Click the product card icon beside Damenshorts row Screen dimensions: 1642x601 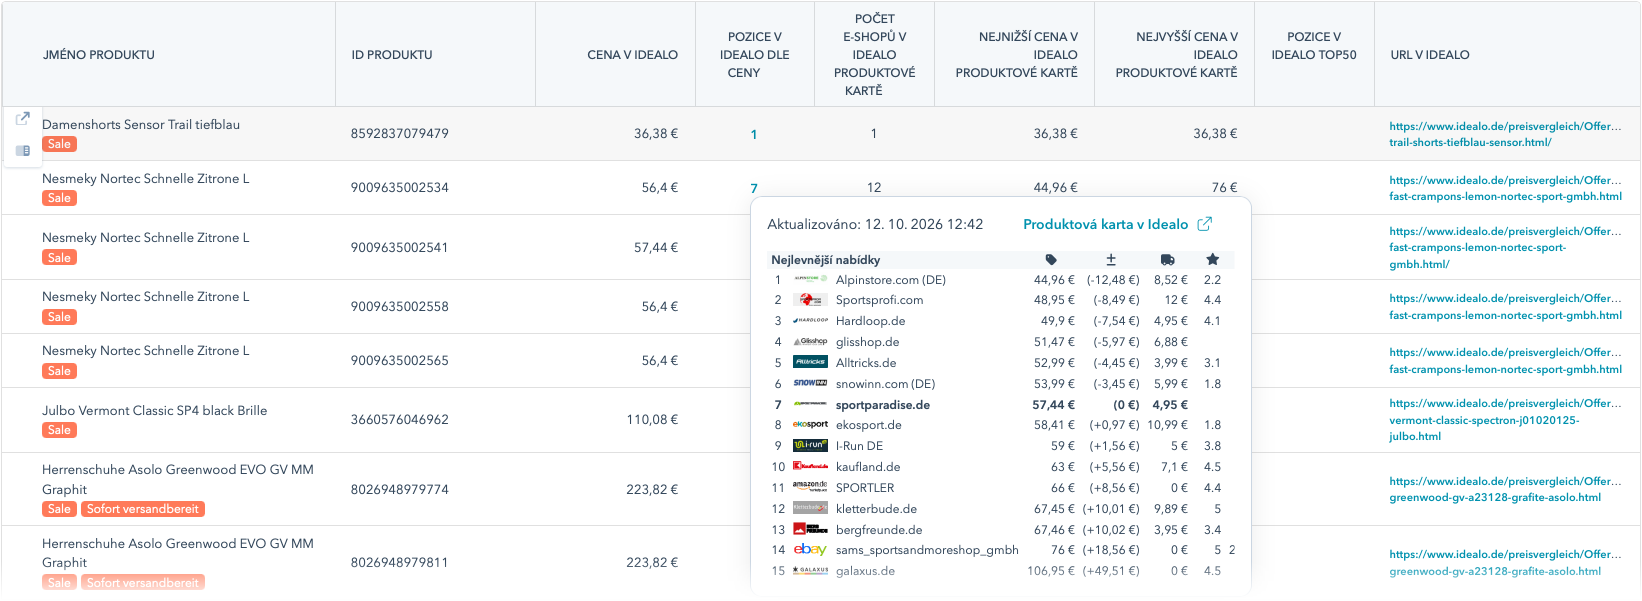(22, 151)
